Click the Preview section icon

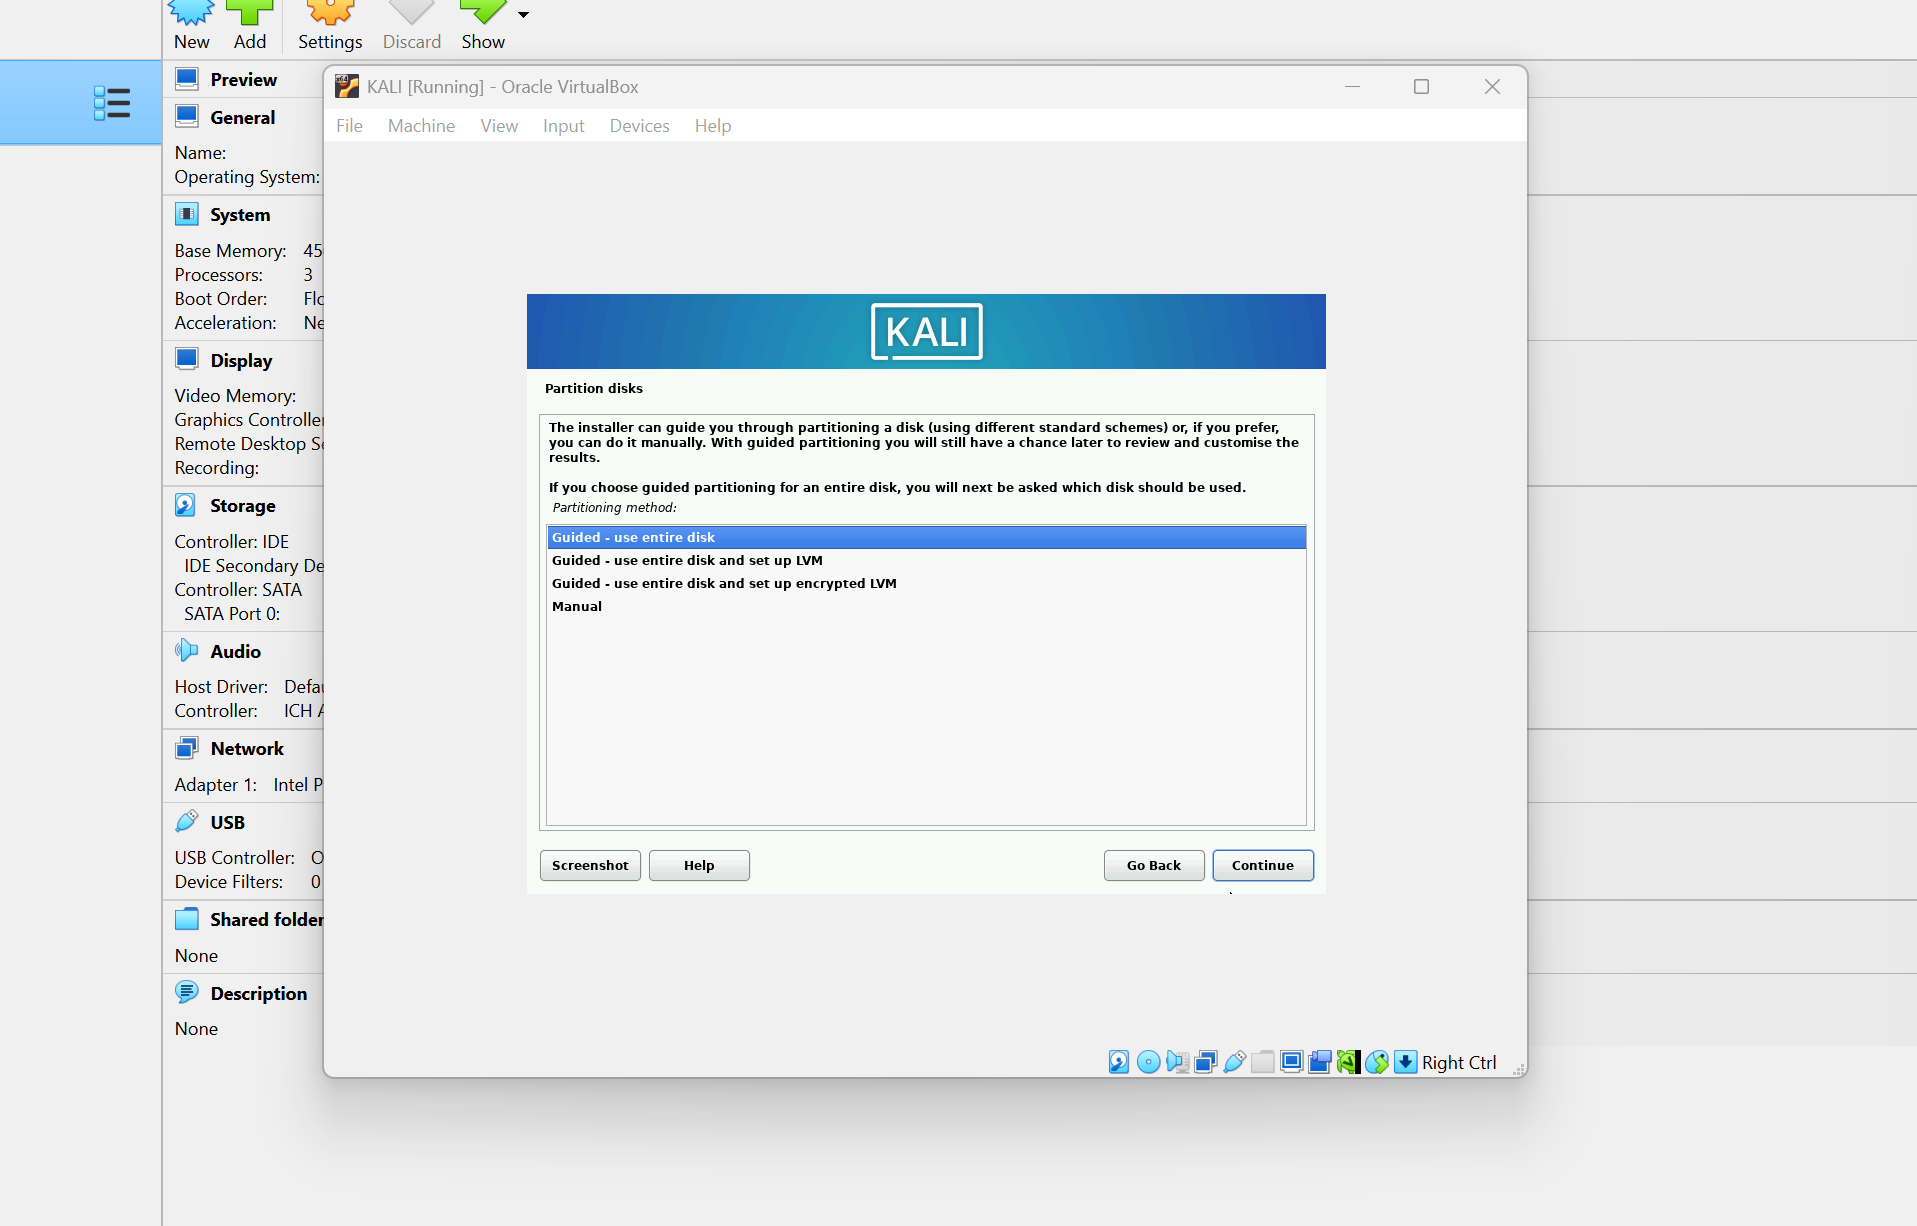point(187,79)
